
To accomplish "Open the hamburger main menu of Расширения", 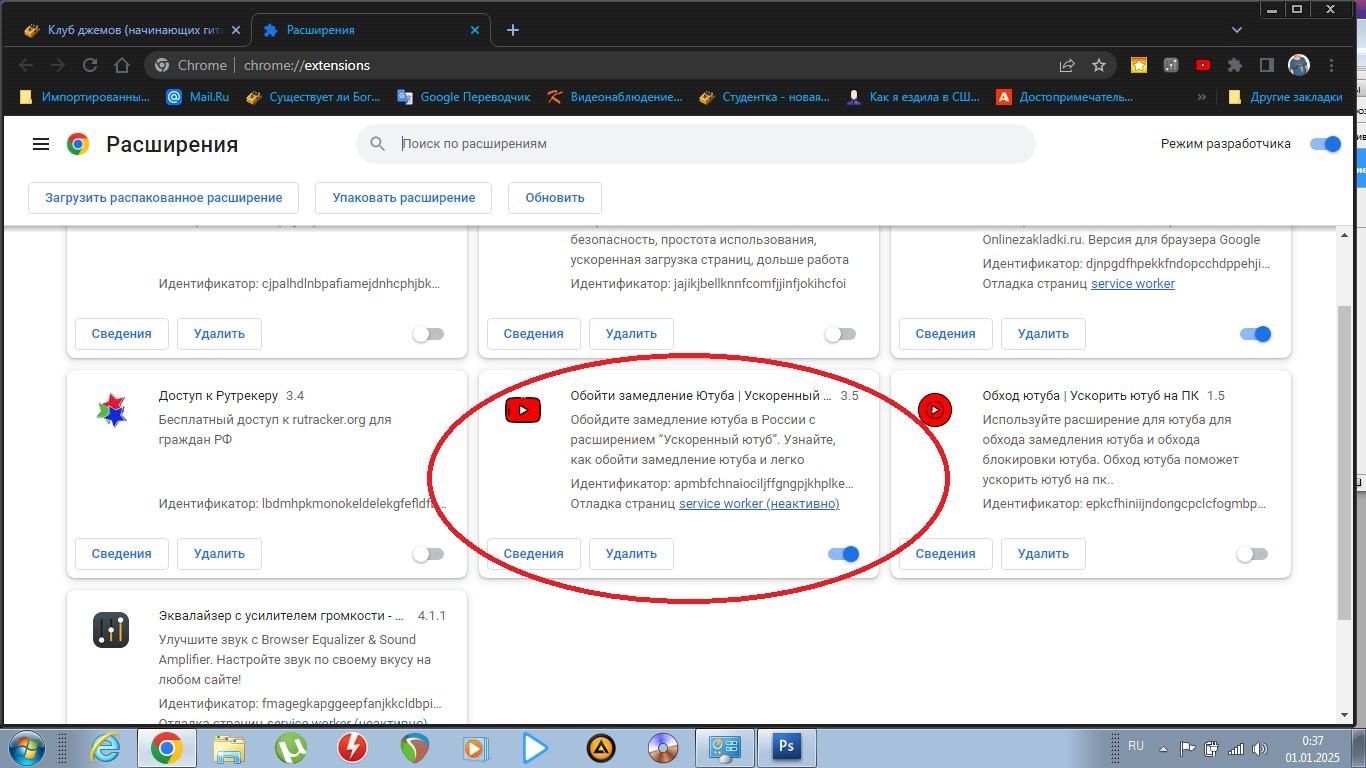I will 41,144.
